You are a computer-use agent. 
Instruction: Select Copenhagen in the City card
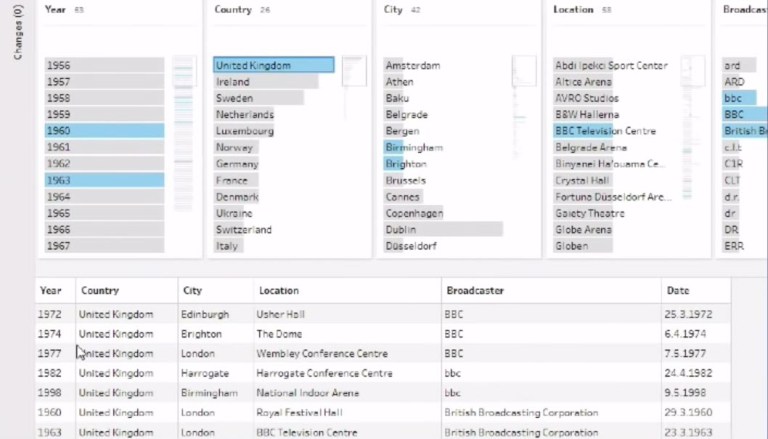click(413, 213)
